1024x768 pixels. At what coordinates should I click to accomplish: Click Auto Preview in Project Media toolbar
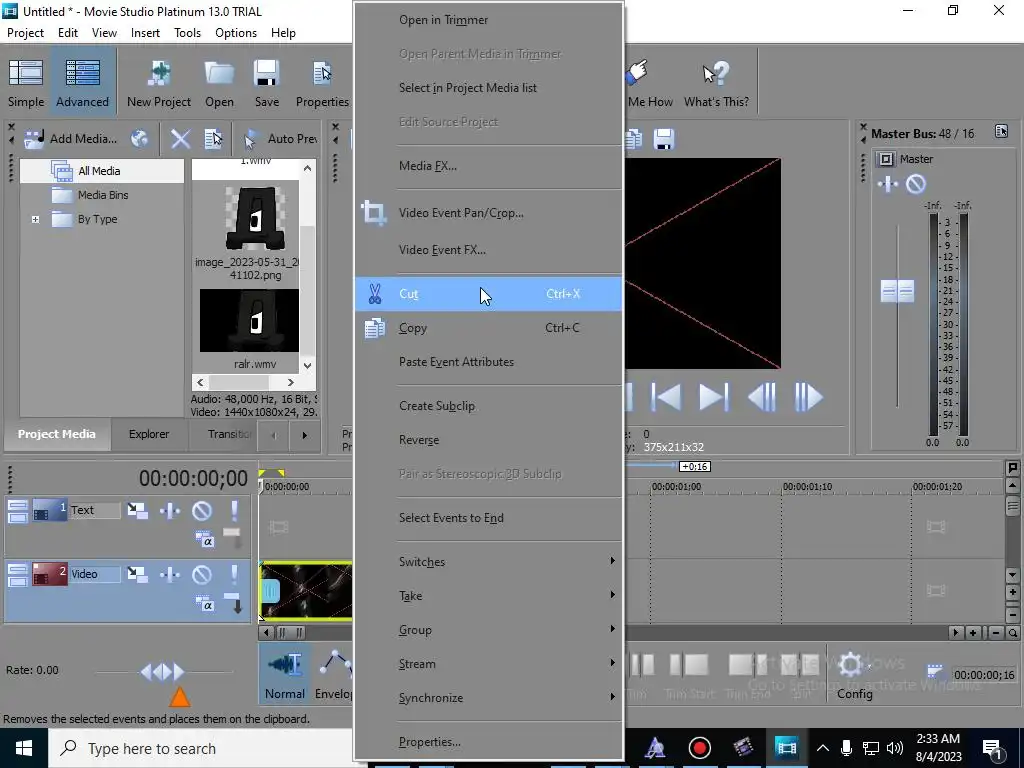coord(280,138)
